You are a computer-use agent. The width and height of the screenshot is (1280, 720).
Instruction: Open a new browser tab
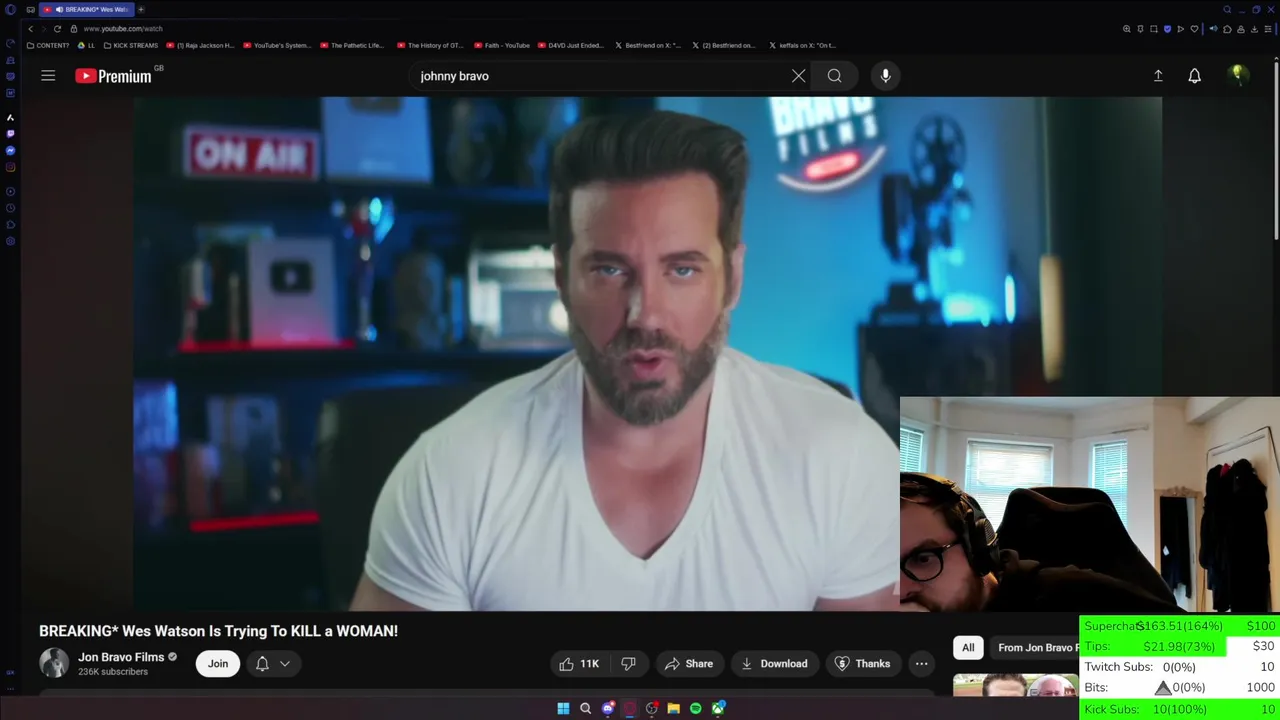point(141,9)
